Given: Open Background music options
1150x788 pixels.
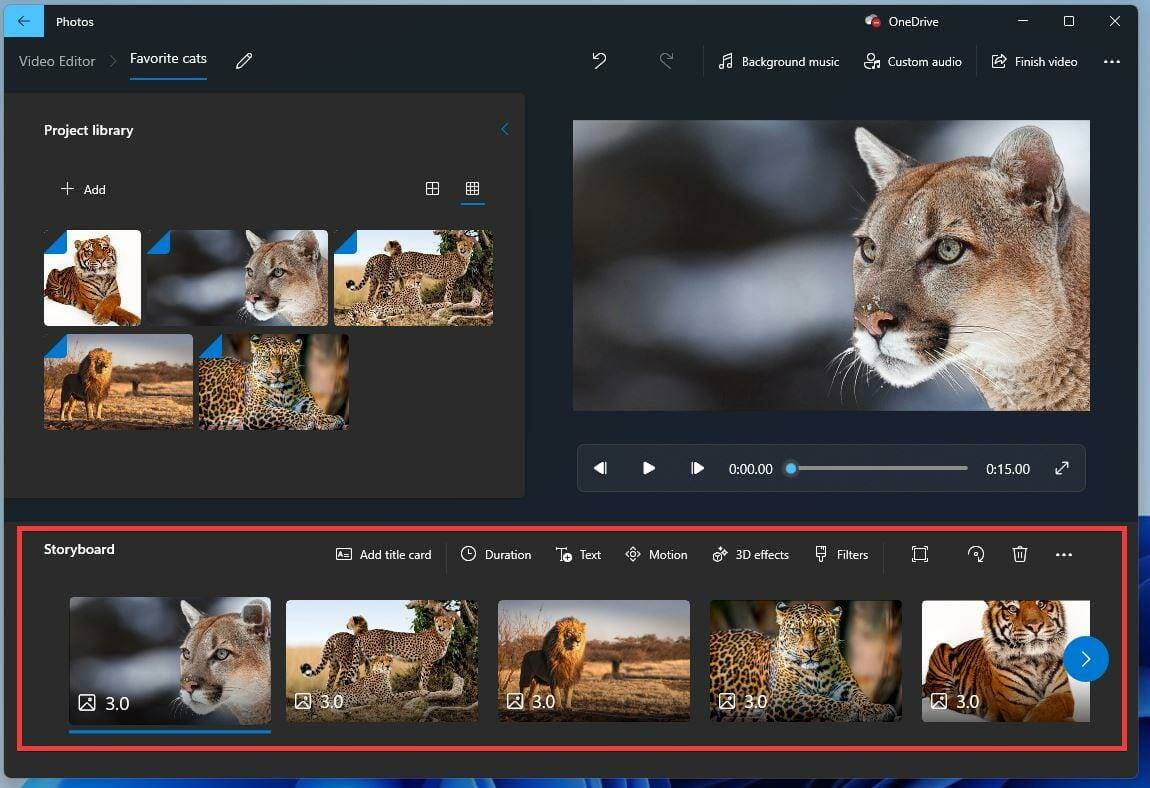Looking at the screenshot, I should pos(779,61).
